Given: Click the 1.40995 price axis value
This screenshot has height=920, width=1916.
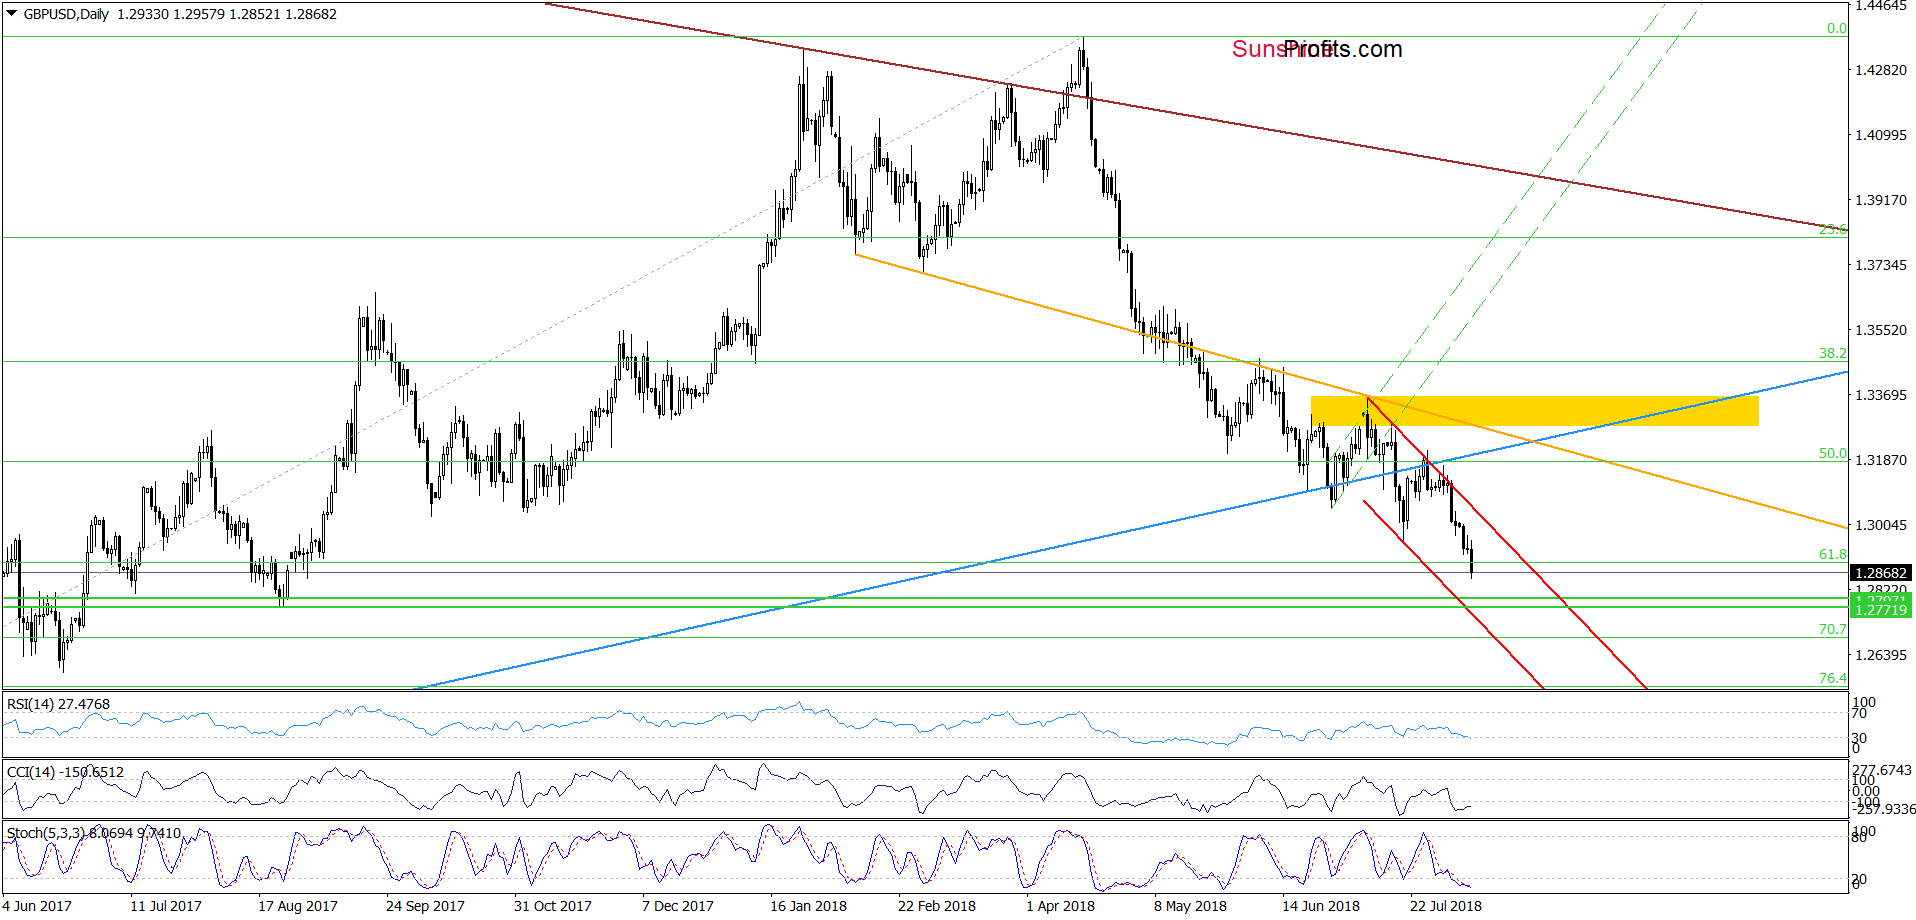Looking at the screenshot, I should 1881,135.
